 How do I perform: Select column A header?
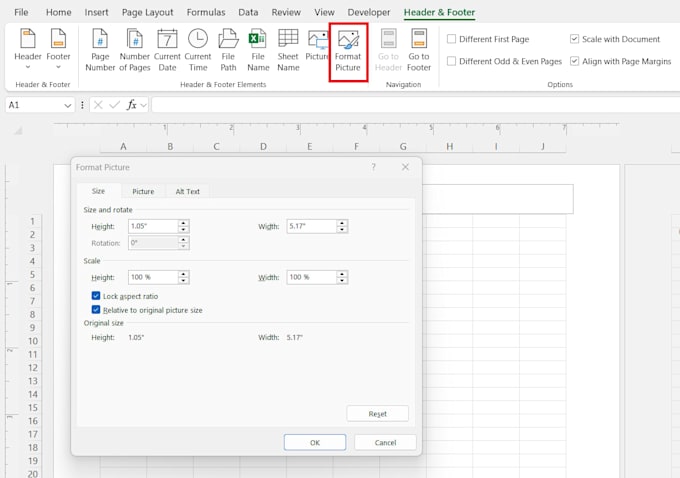point(124,147)
